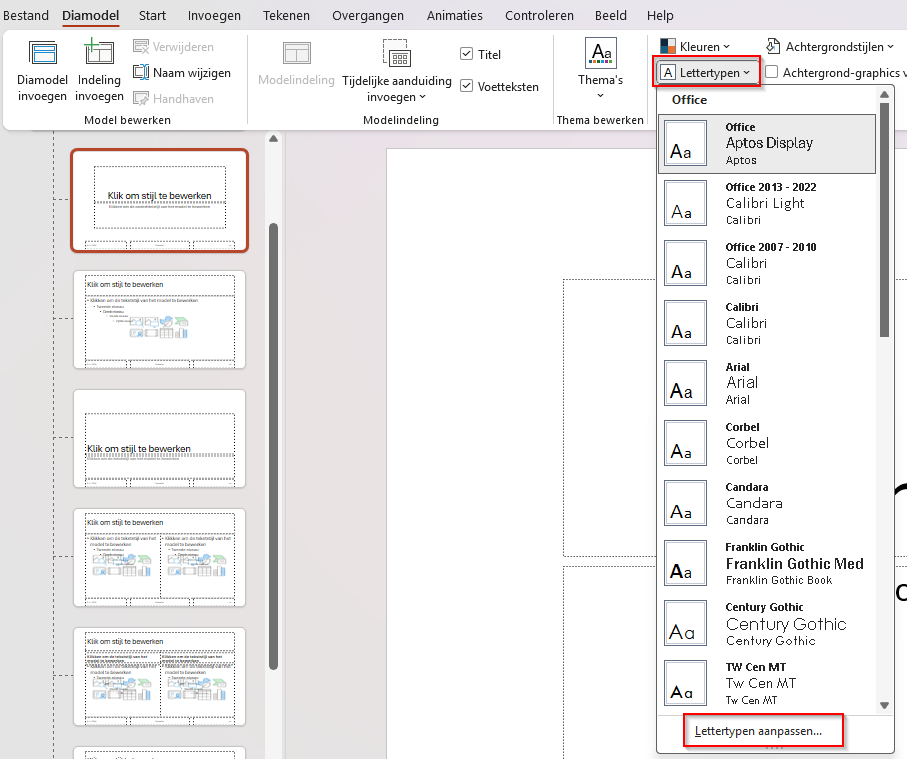Open the Achtergrondstijlen dropdown
This screenshot has height=759, width=907.
[x=829, y=47]
